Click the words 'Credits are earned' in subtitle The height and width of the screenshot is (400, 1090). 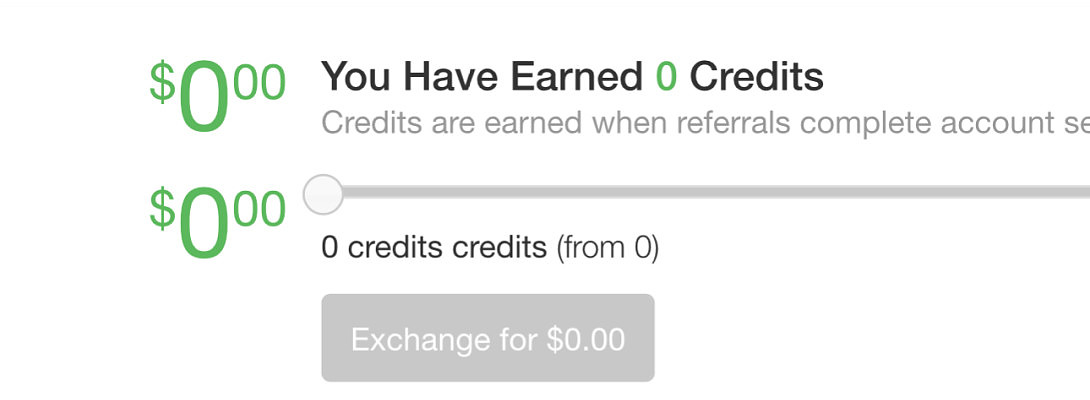[451, 124]
